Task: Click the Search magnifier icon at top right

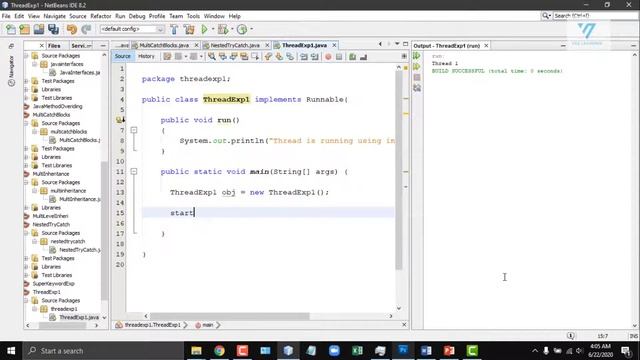Action: (545, 16)
